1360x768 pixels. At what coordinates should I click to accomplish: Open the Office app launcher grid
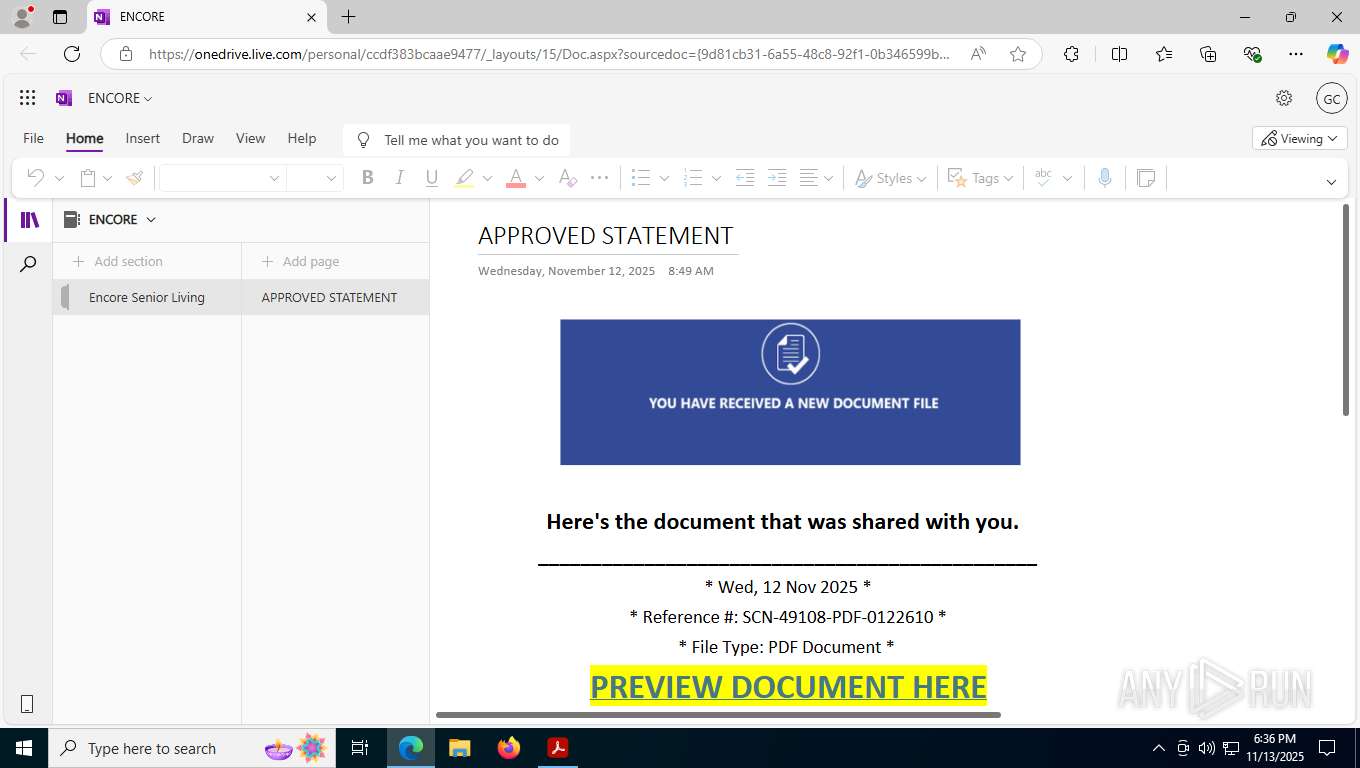[x=28, y=98]
